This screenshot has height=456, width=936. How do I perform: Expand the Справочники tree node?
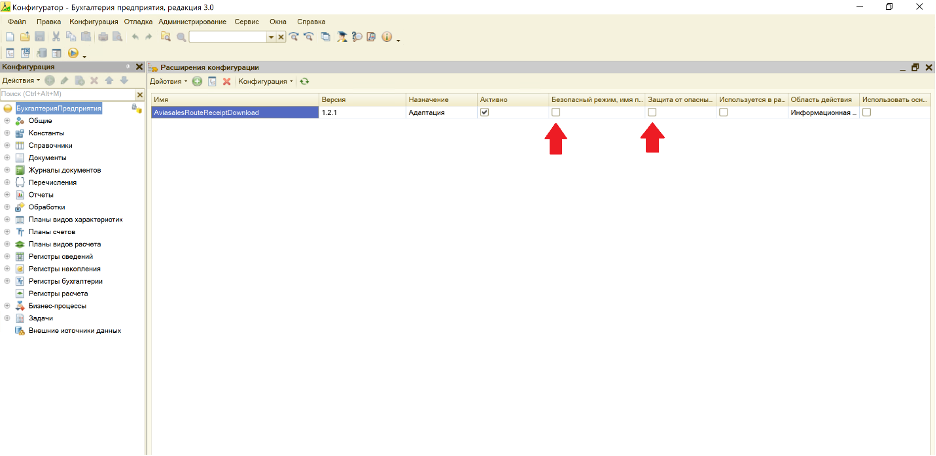pos(7,146)
